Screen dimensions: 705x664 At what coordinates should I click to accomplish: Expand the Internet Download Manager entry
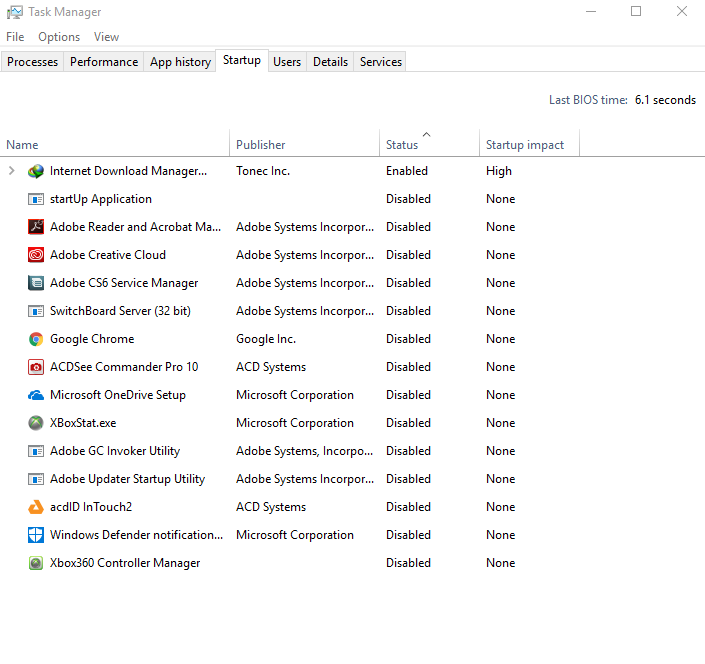pos(12,171)
